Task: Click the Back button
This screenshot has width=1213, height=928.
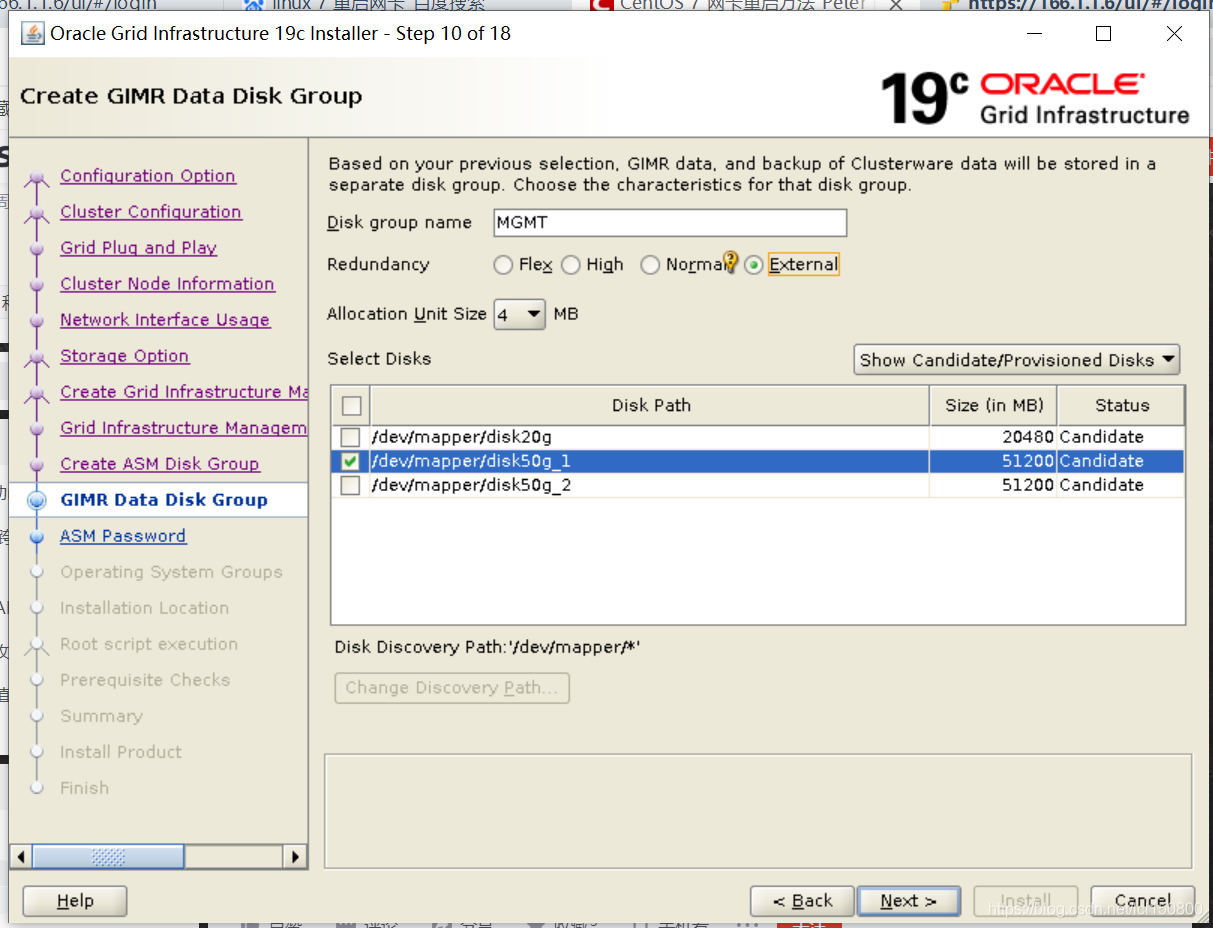Action: (802, 901)
